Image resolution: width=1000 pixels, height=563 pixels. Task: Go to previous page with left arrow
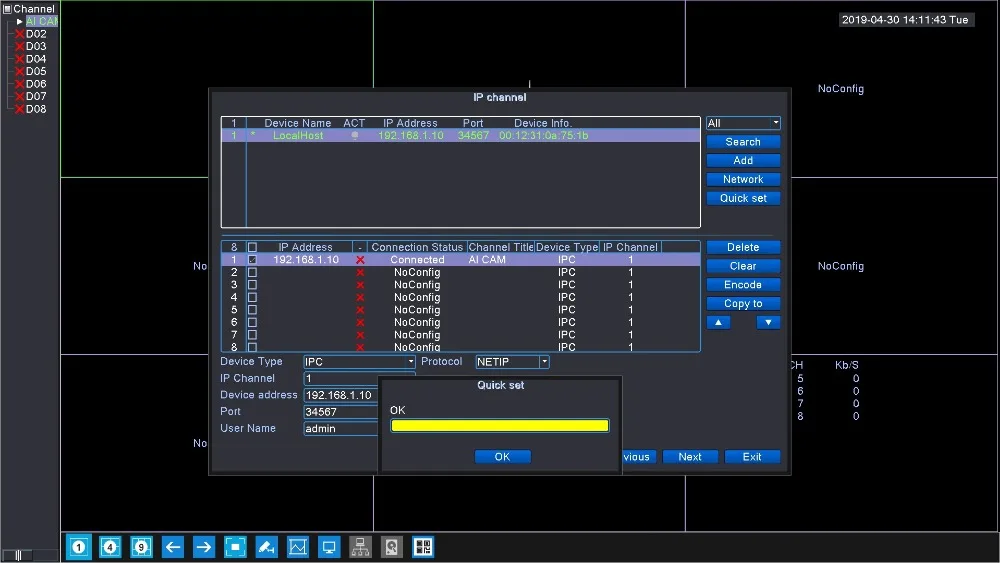(173, 547)
